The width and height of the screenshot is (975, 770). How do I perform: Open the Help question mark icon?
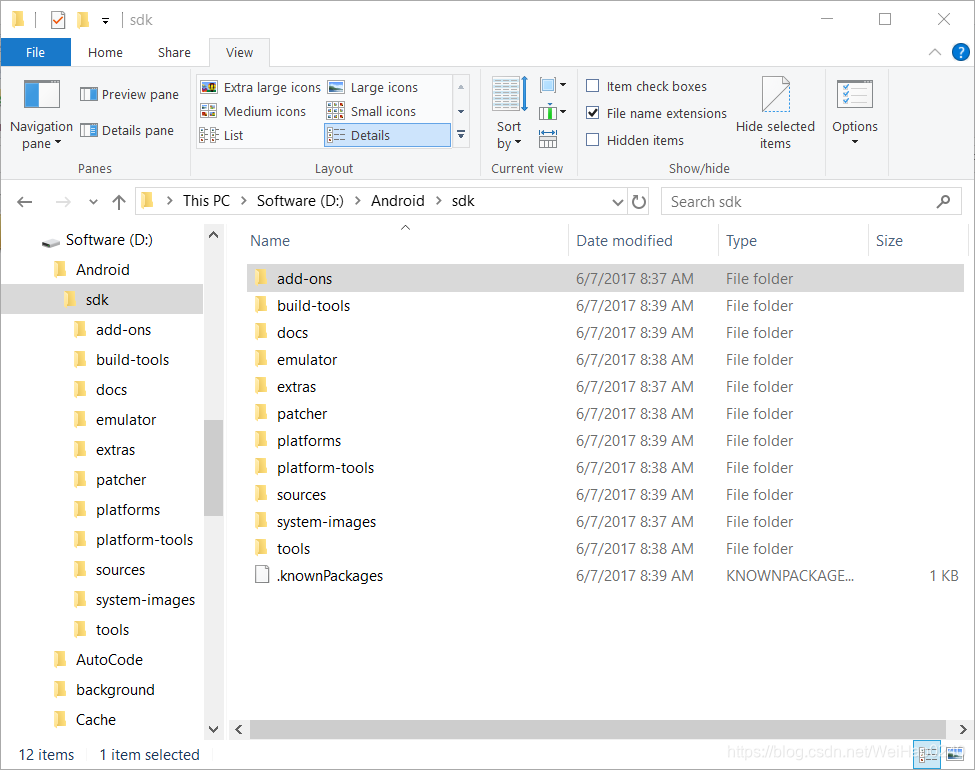(961, 52)
